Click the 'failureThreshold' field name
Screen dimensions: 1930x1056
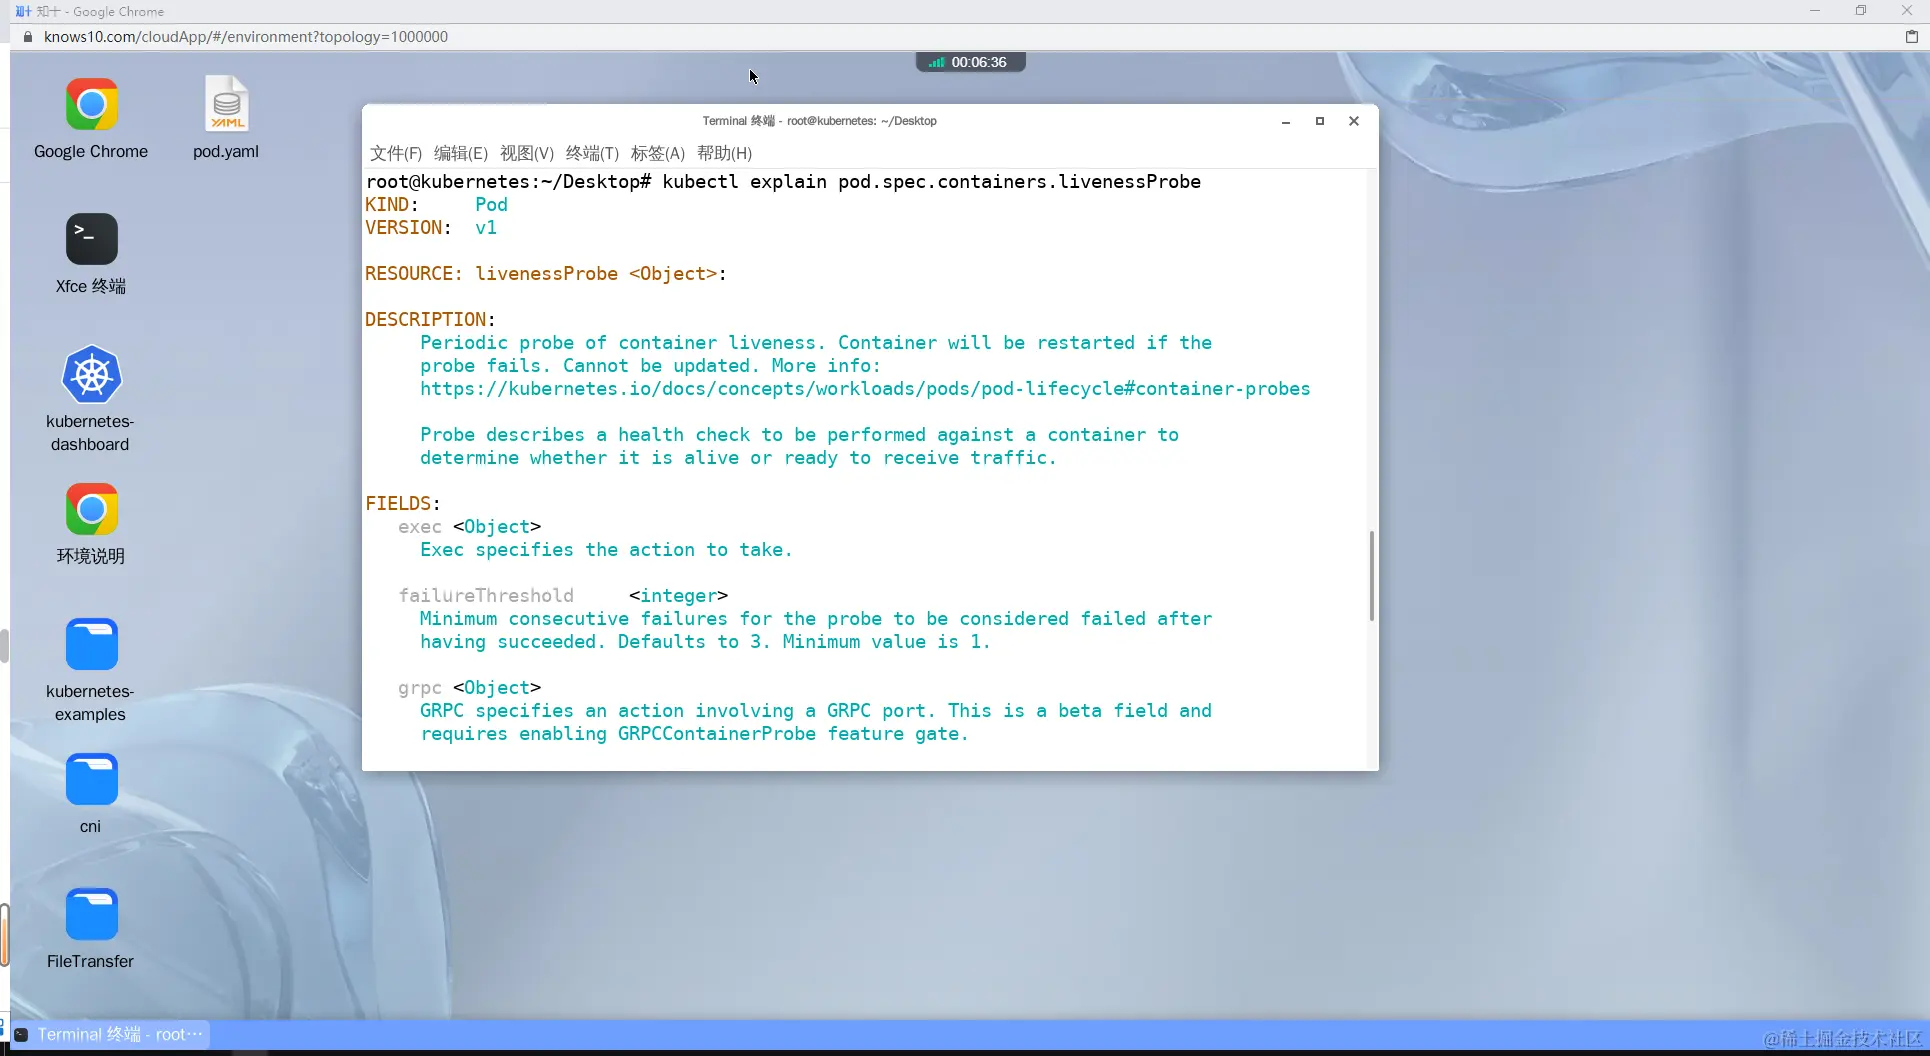pos(486,596)
